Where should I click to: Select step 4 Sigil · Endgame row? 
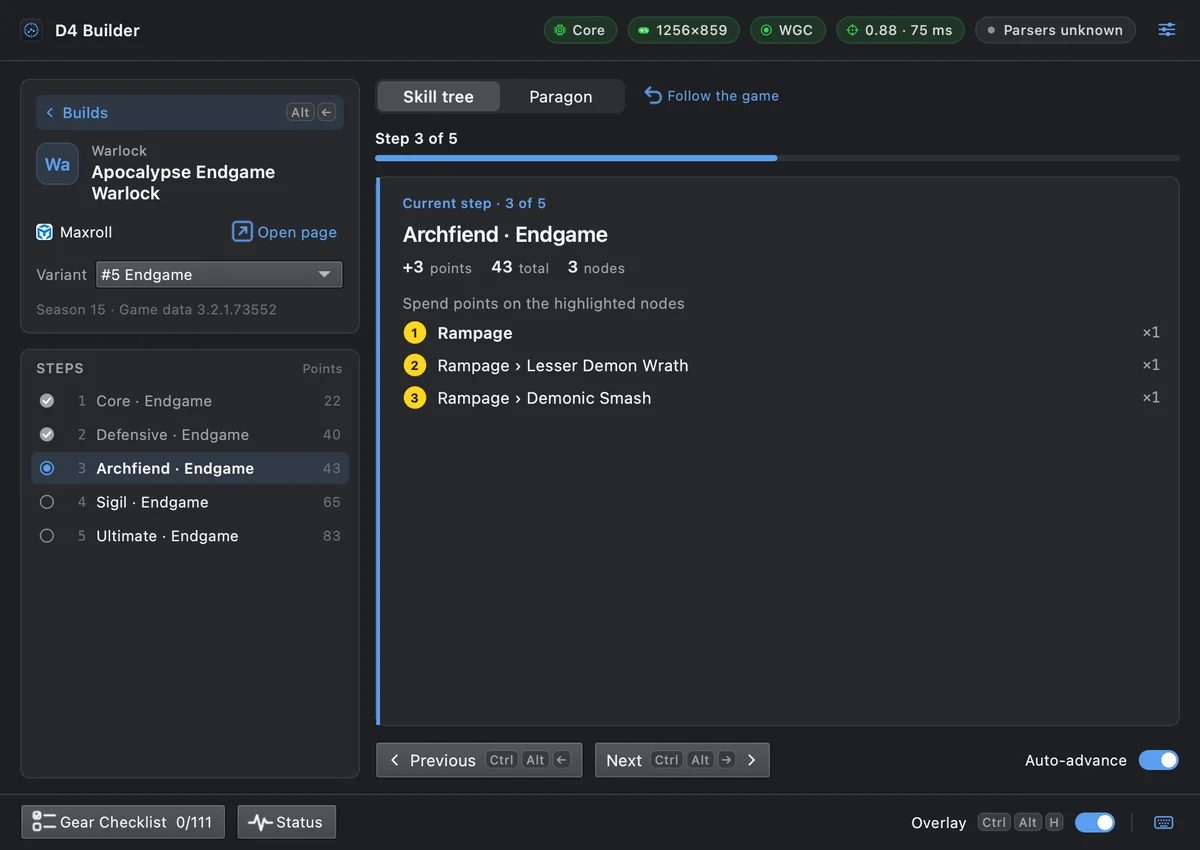point(190,502)
